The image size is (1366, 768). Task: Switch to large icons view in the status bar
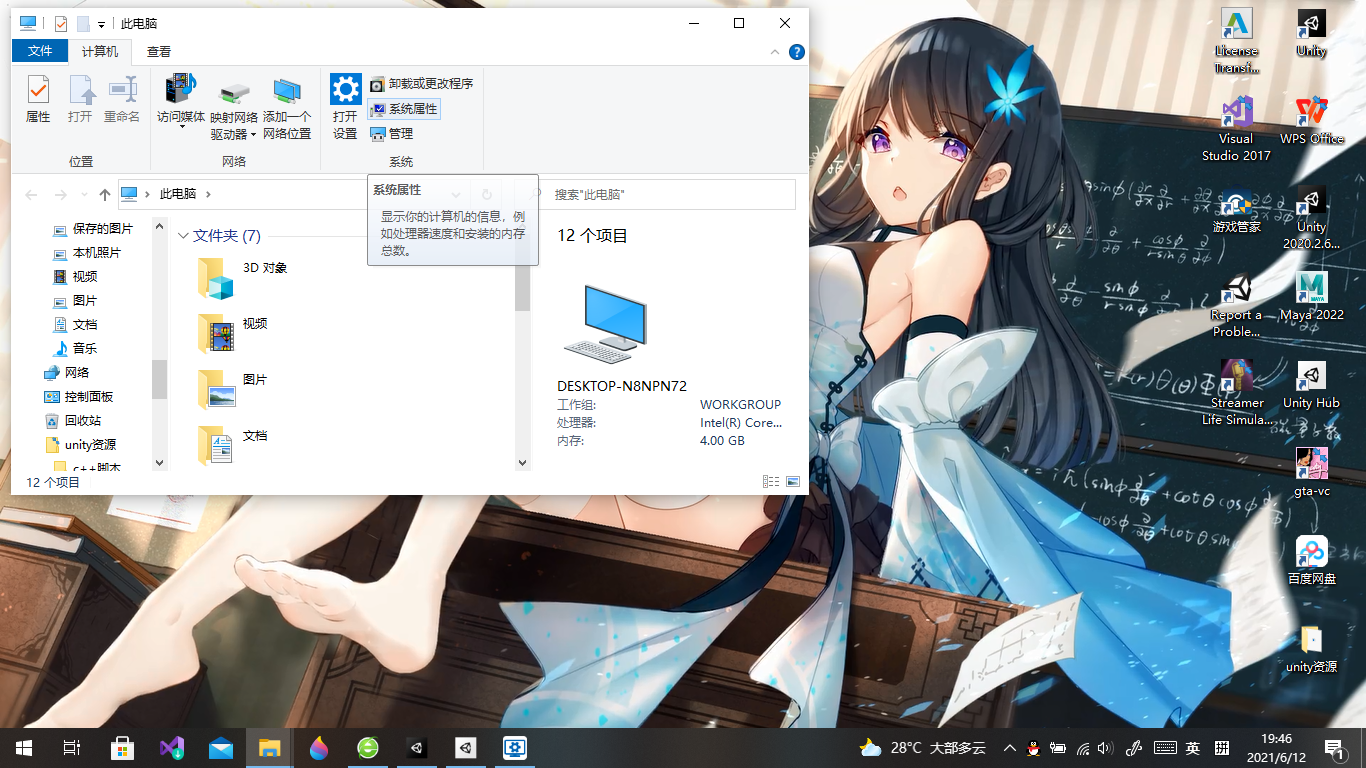click(x=793, y=482)
